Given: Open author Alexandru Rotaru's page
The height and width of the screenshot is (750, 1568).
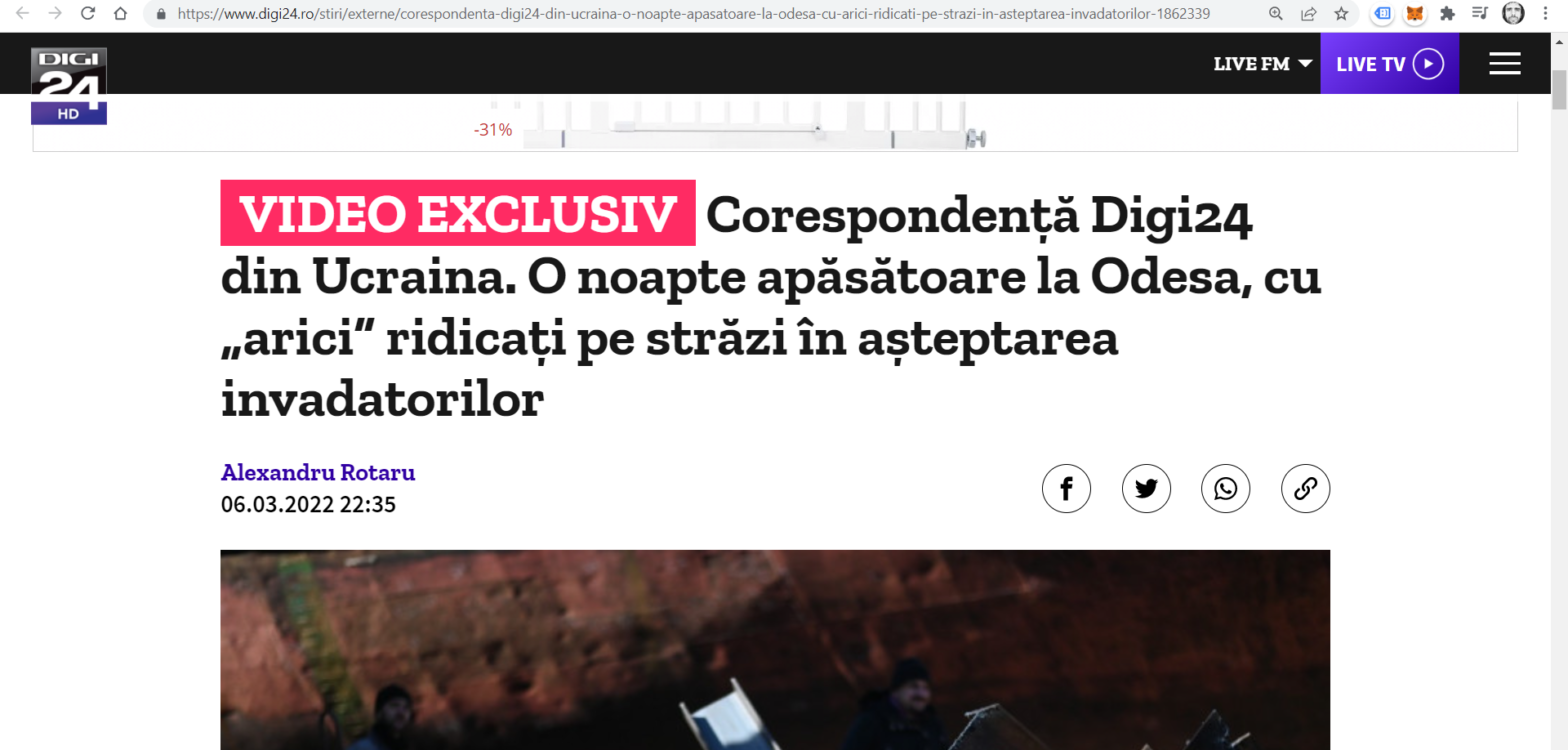Looking at the screenshot, I should pyautogui.click(x=318, y=473).
